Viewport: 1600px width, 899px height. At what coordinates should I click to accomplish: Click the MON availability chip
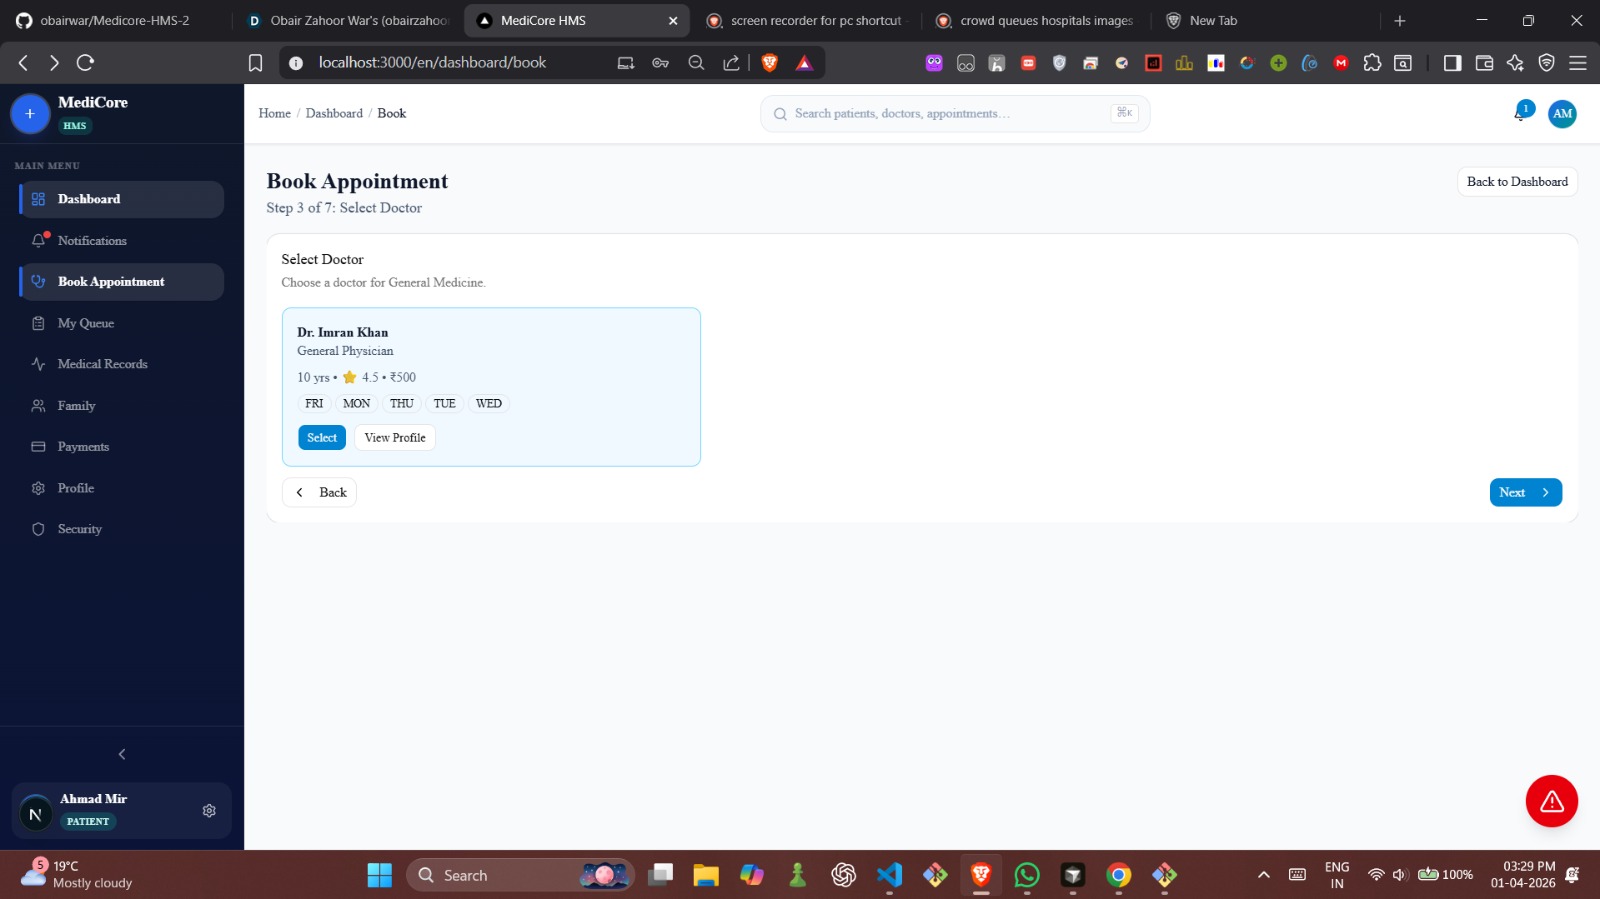[x=356, y=404]
